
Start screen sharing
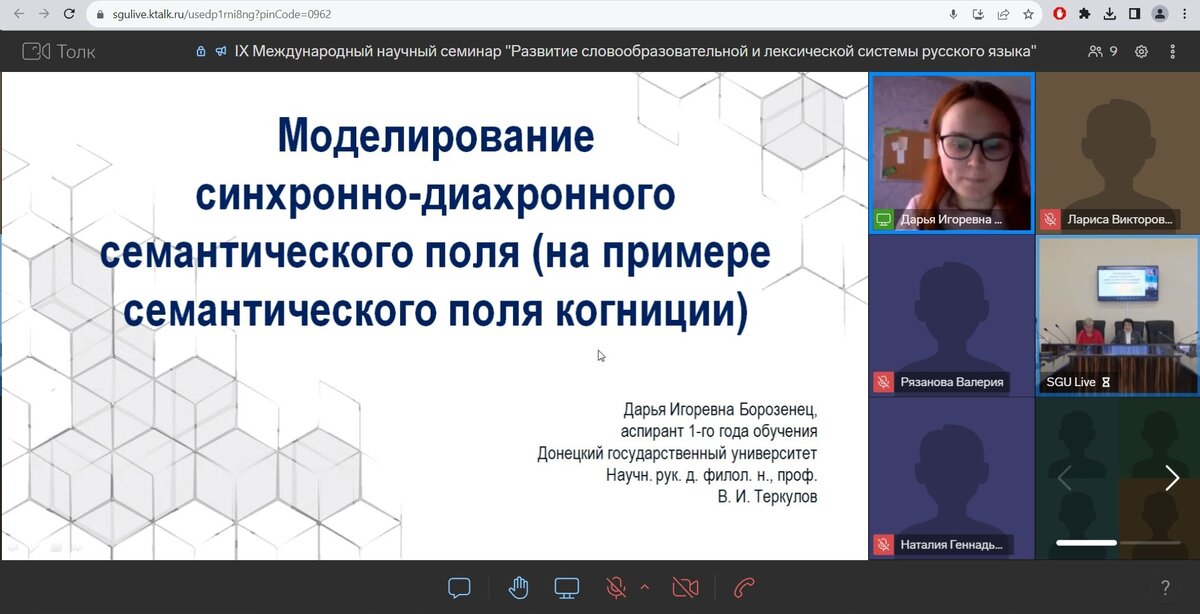[x=567, y=589]
